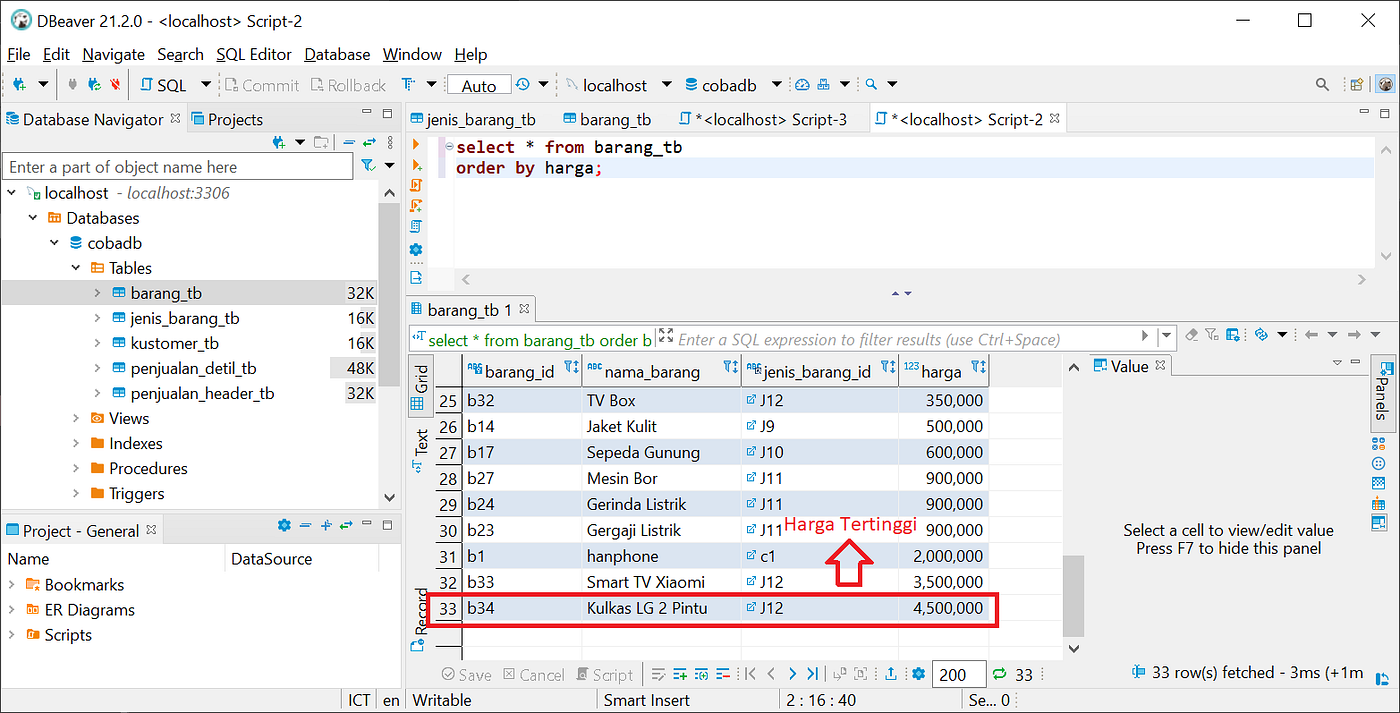
Task: Toggle the Auto commit mode
Action: [478, 84]
